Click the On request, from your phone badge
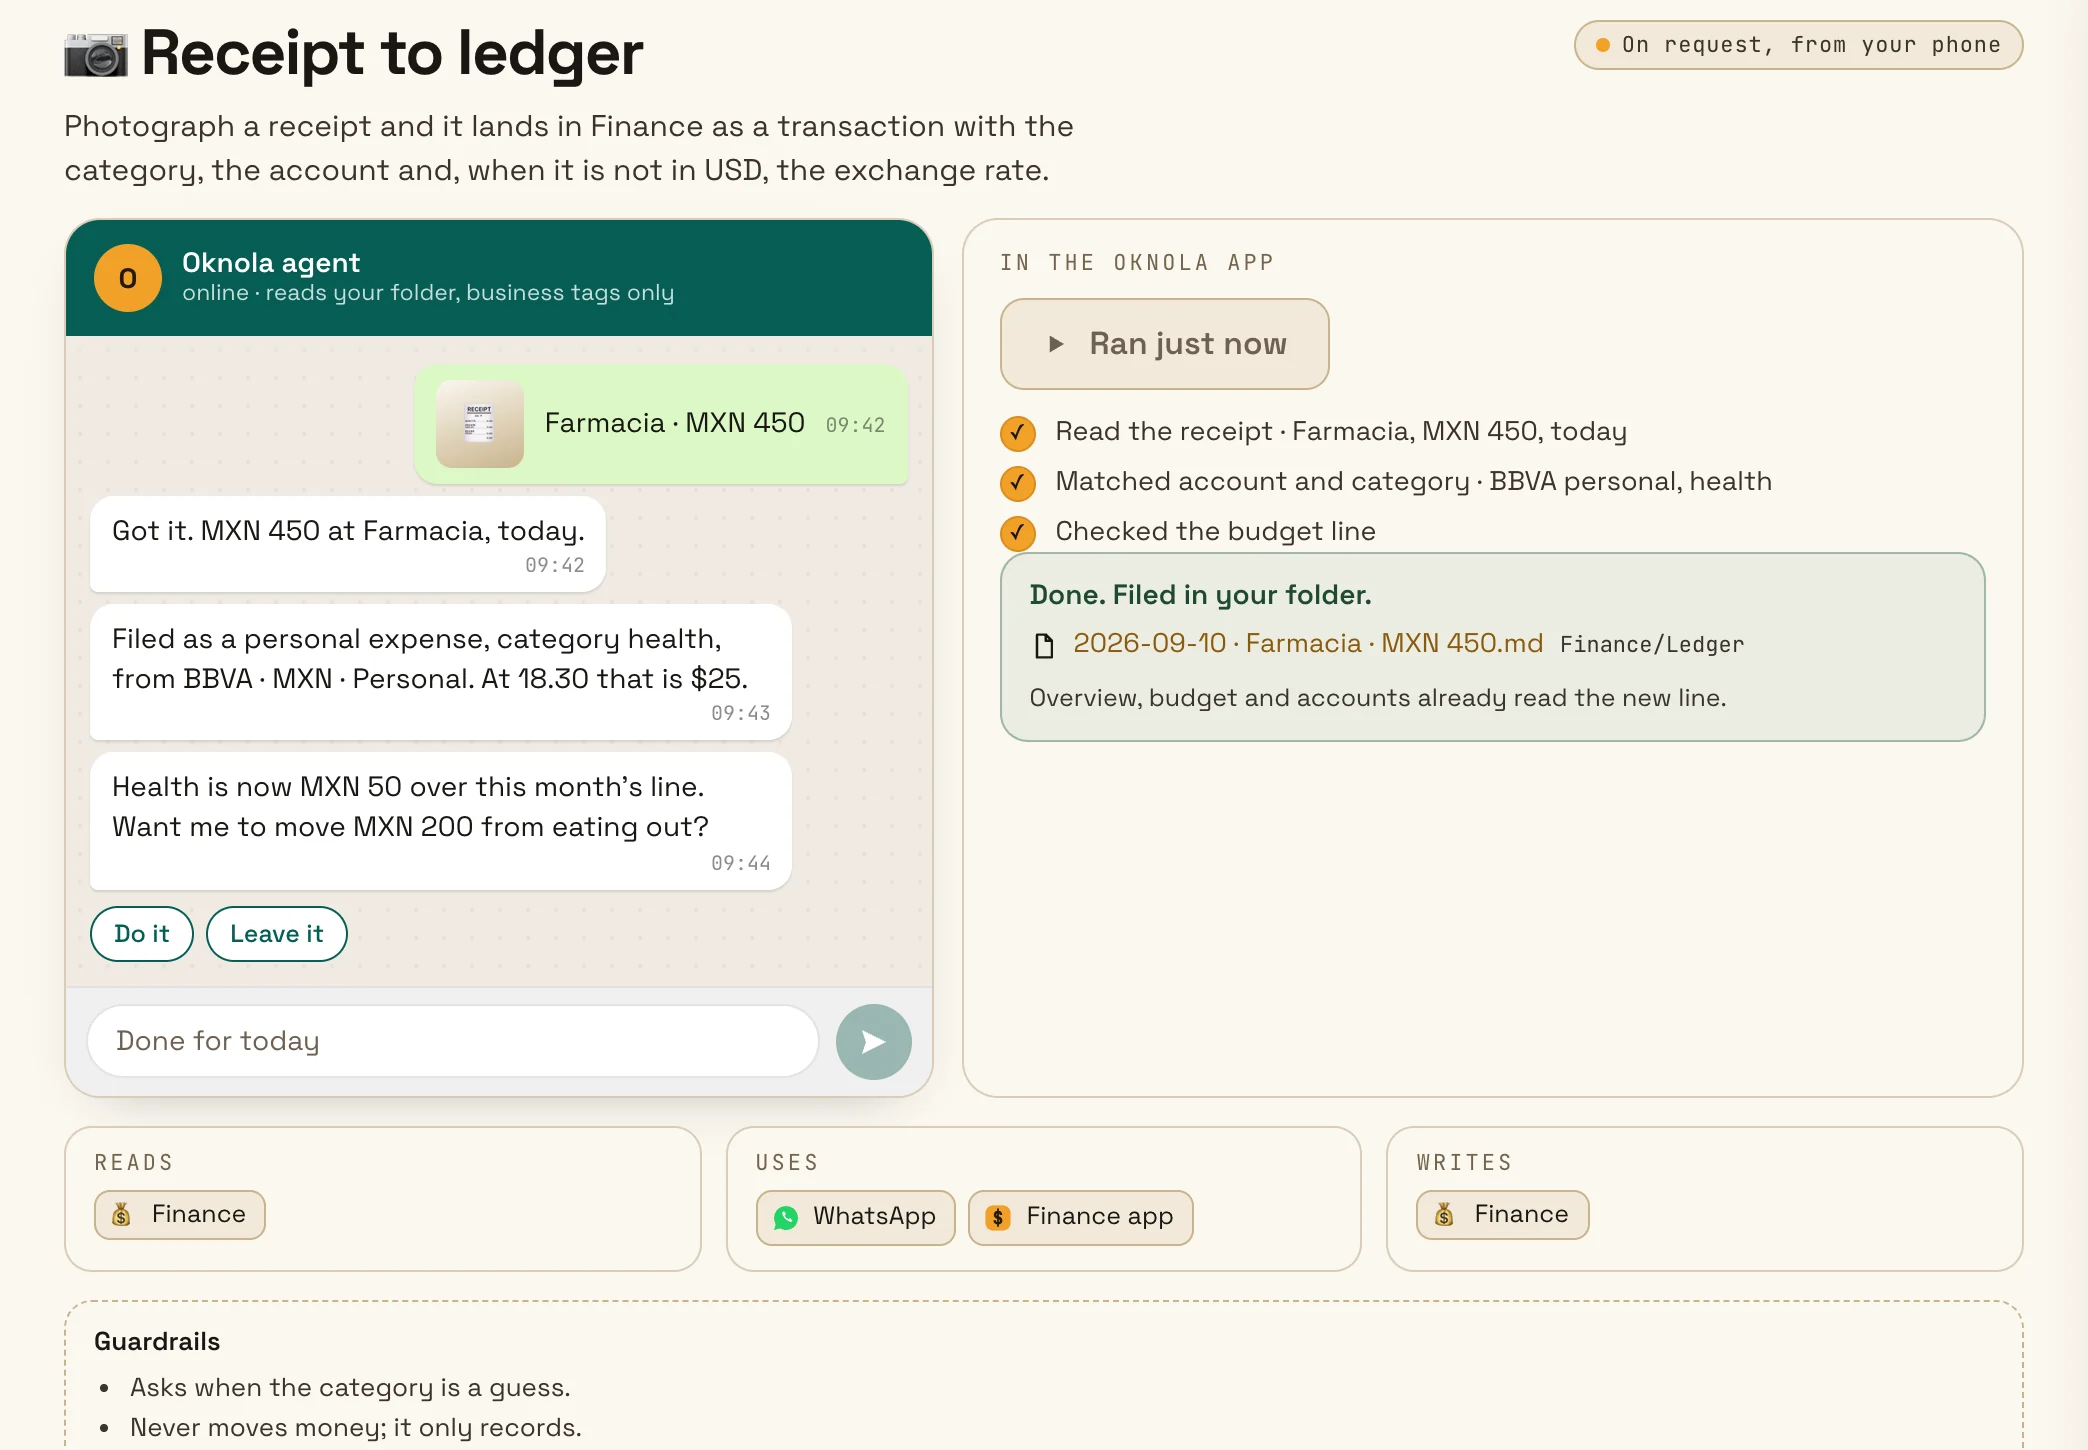This screenshot has height=1450, width=2088. click(1798, 45)
